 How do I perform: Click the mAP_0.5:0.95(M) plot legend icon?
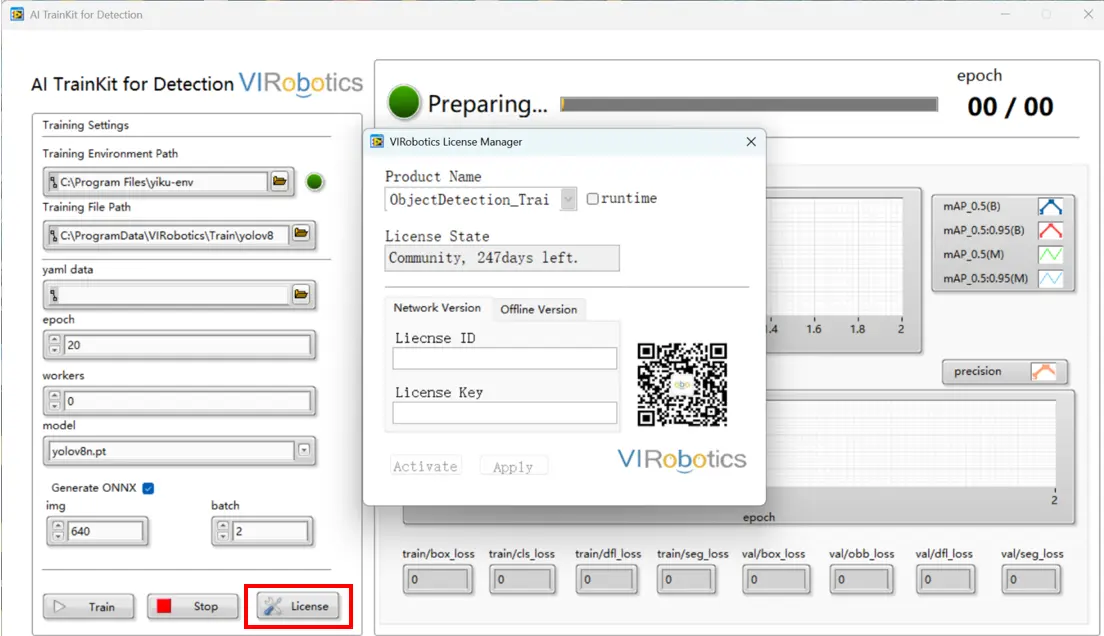point(1050,279)
